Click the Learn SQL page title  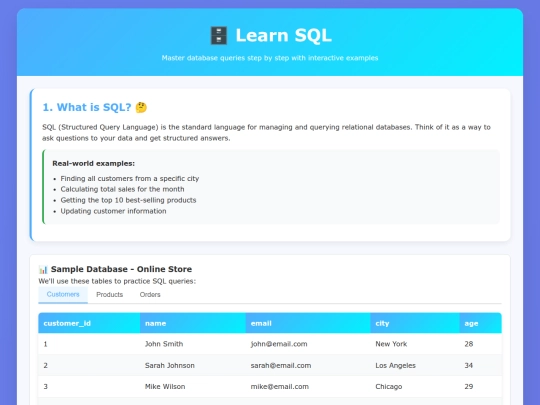pos(283,35)
